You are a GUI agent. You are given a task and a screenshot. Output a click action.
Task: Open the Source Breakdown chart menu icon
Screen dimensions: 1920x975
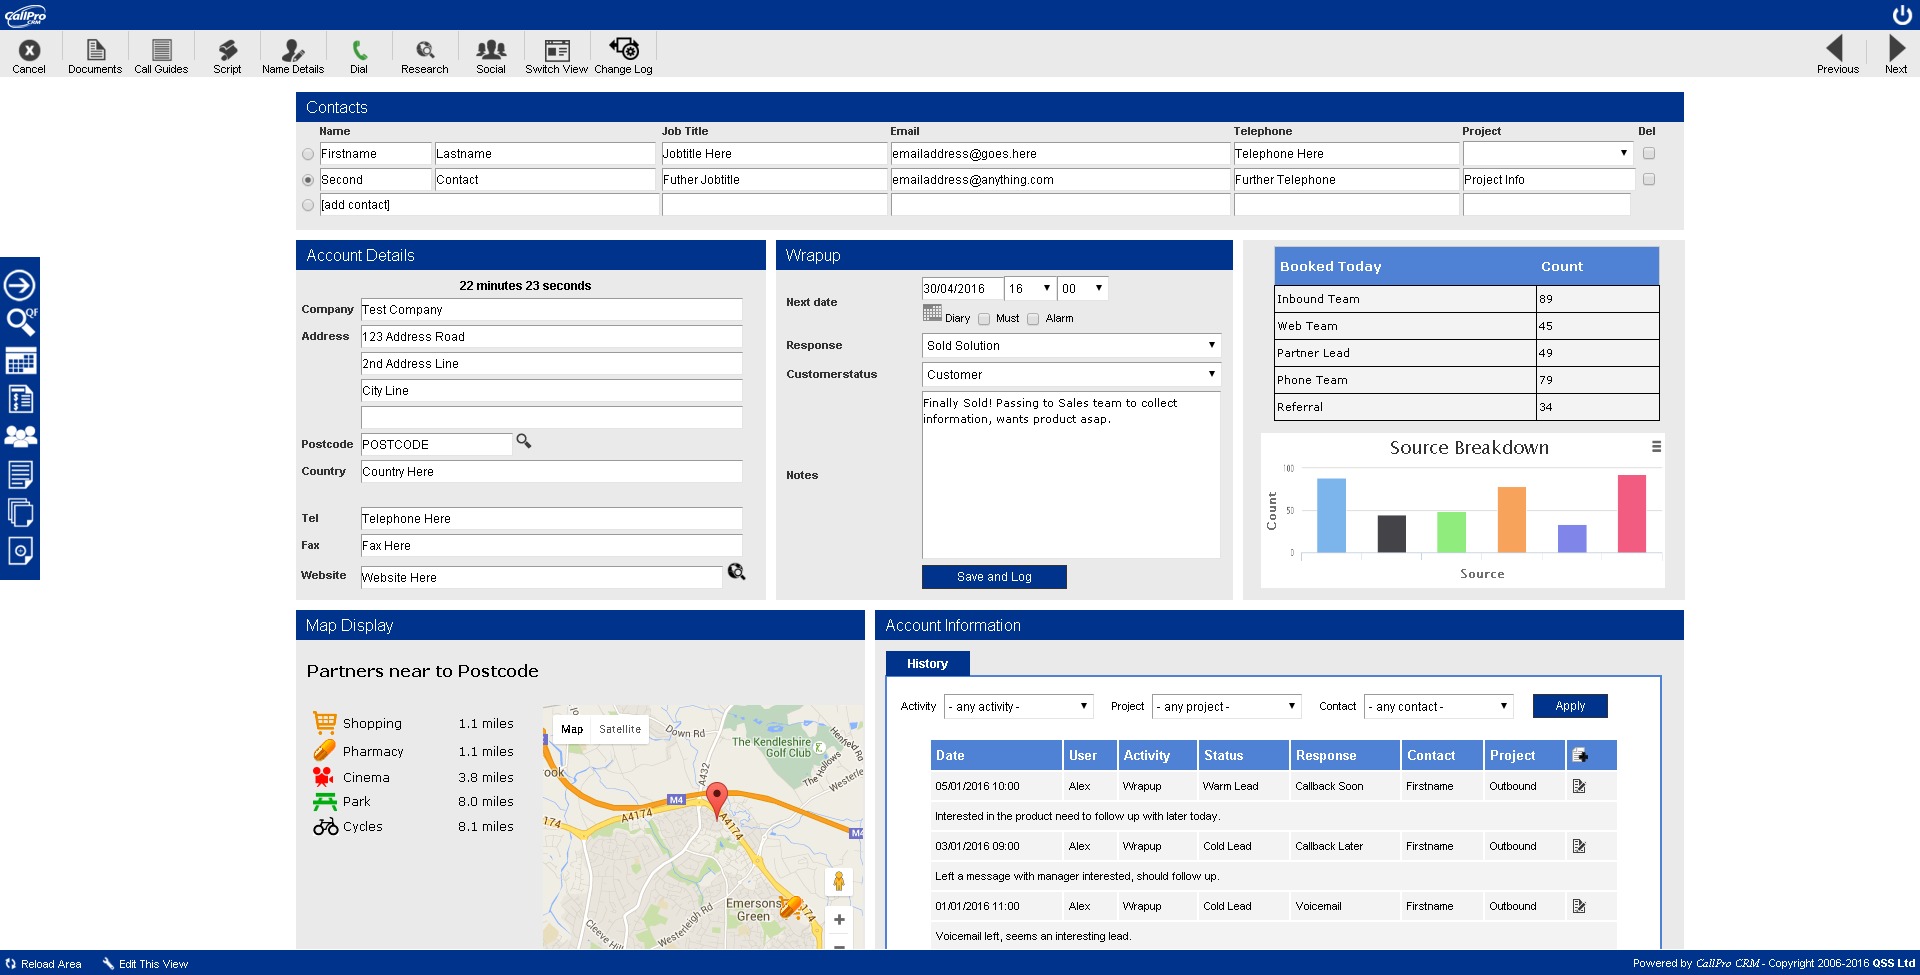(x=1656, y=447)
